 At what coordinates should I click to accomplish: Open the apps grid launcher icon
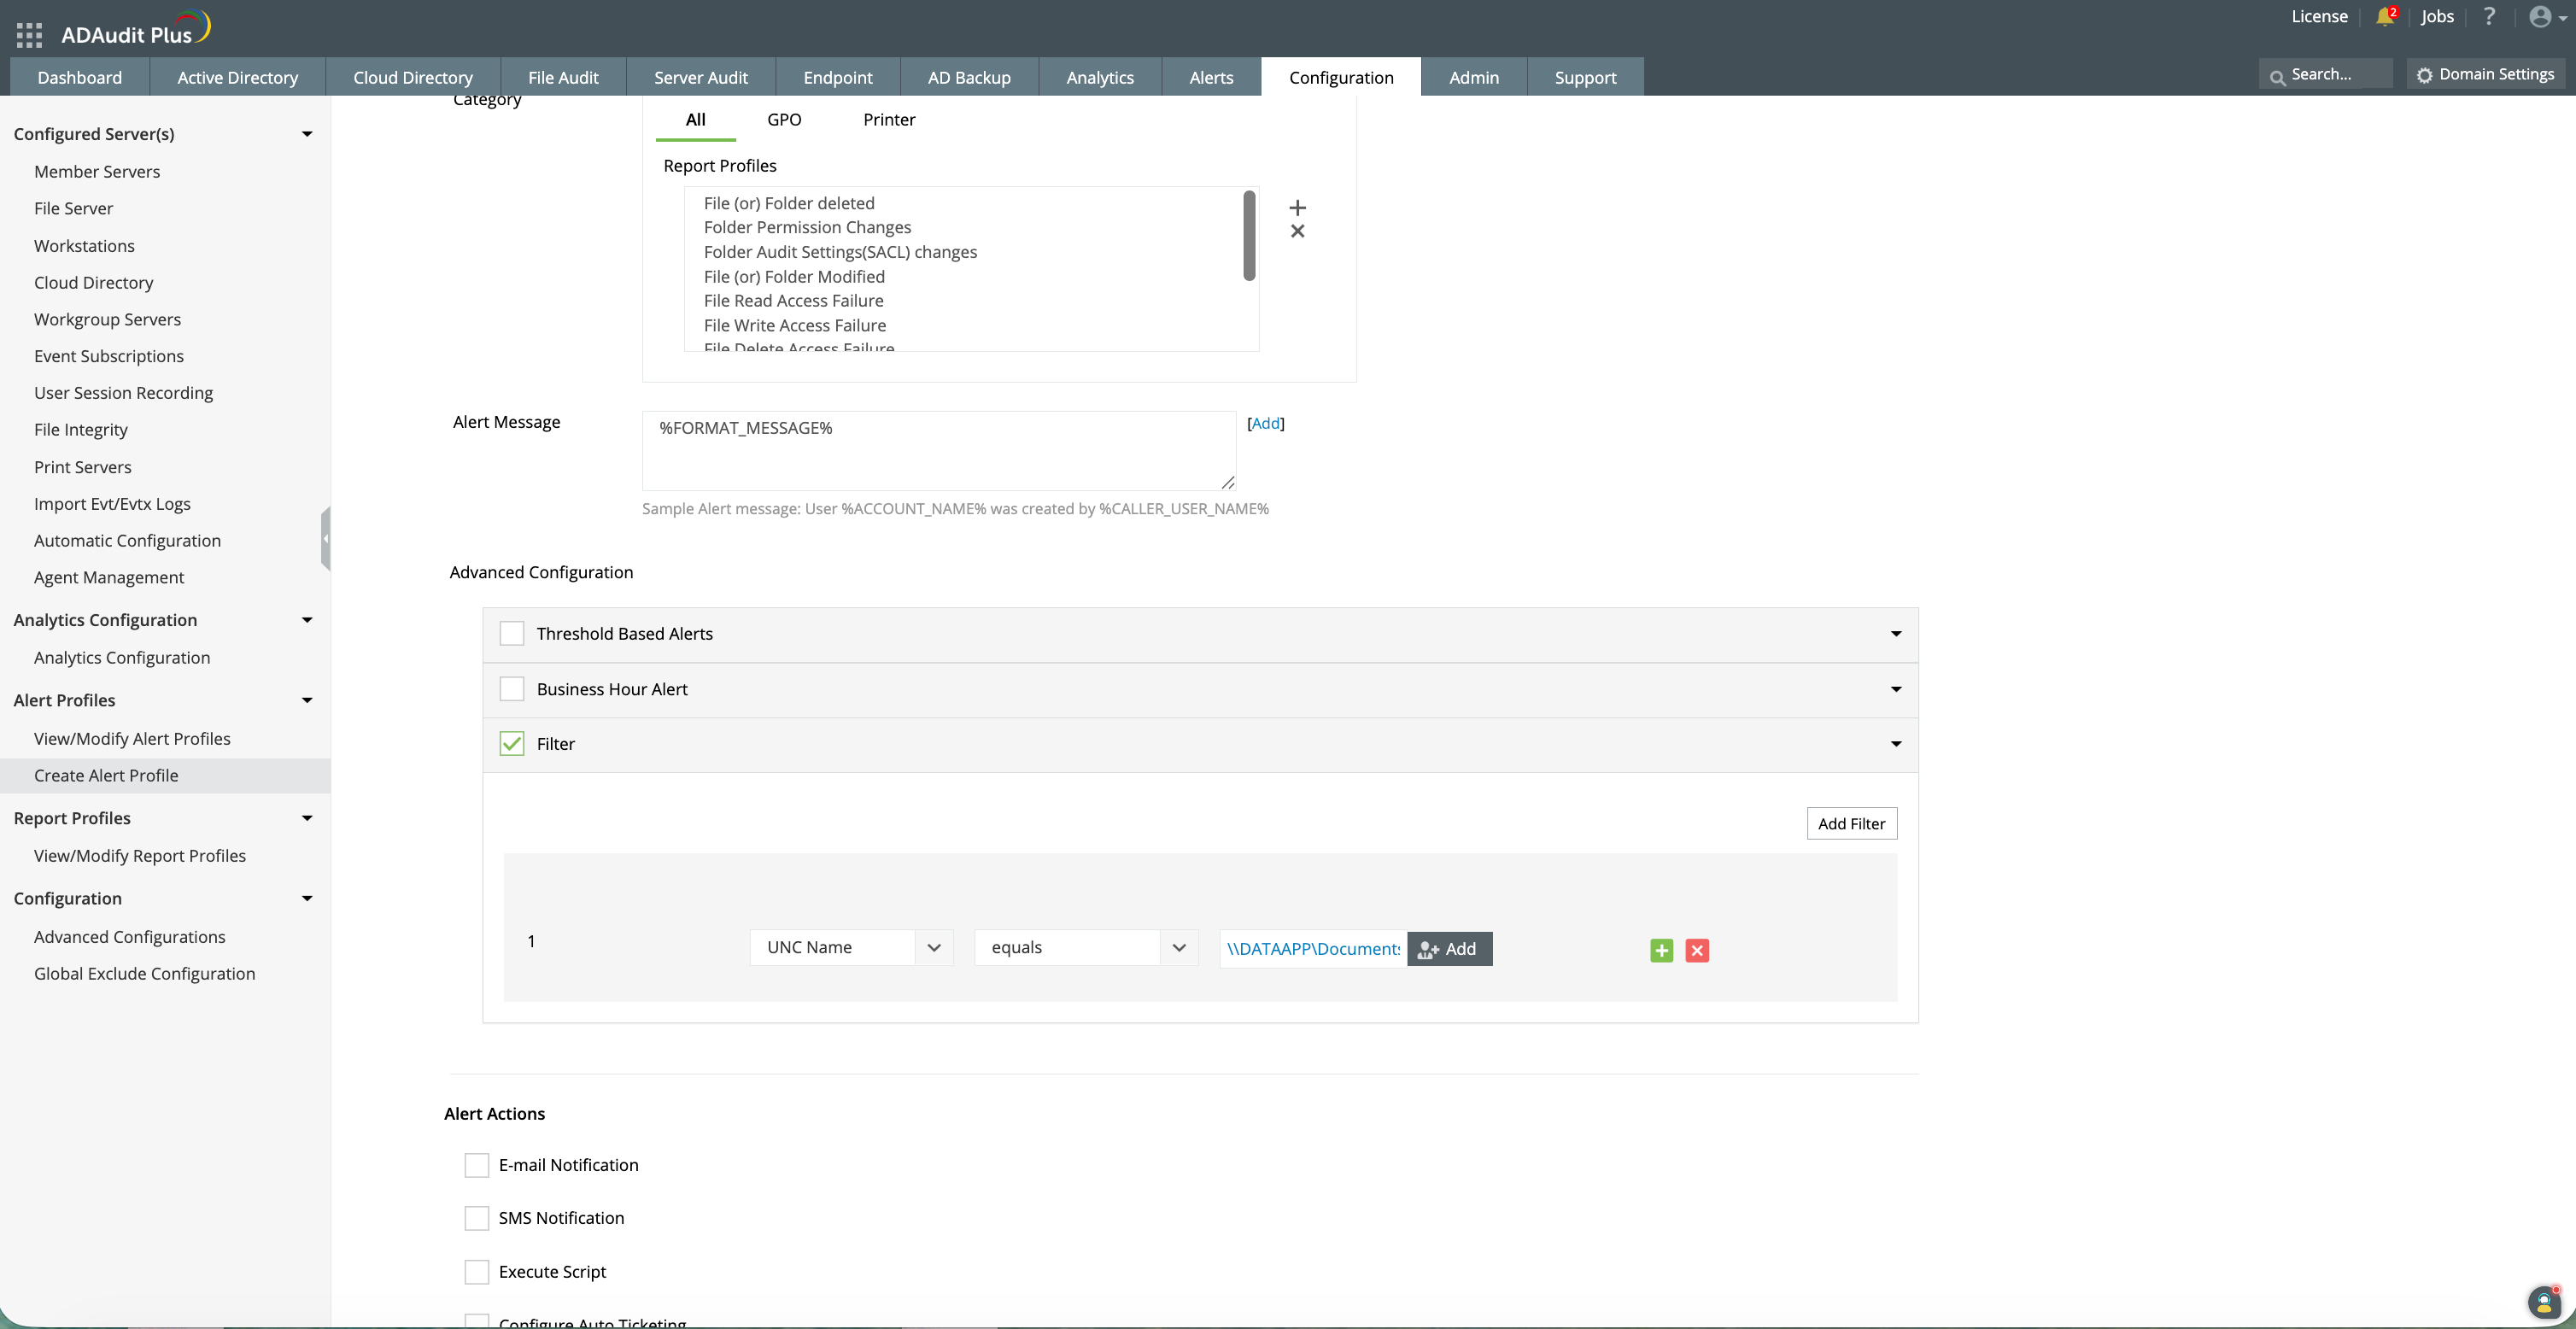pos(29,35)
